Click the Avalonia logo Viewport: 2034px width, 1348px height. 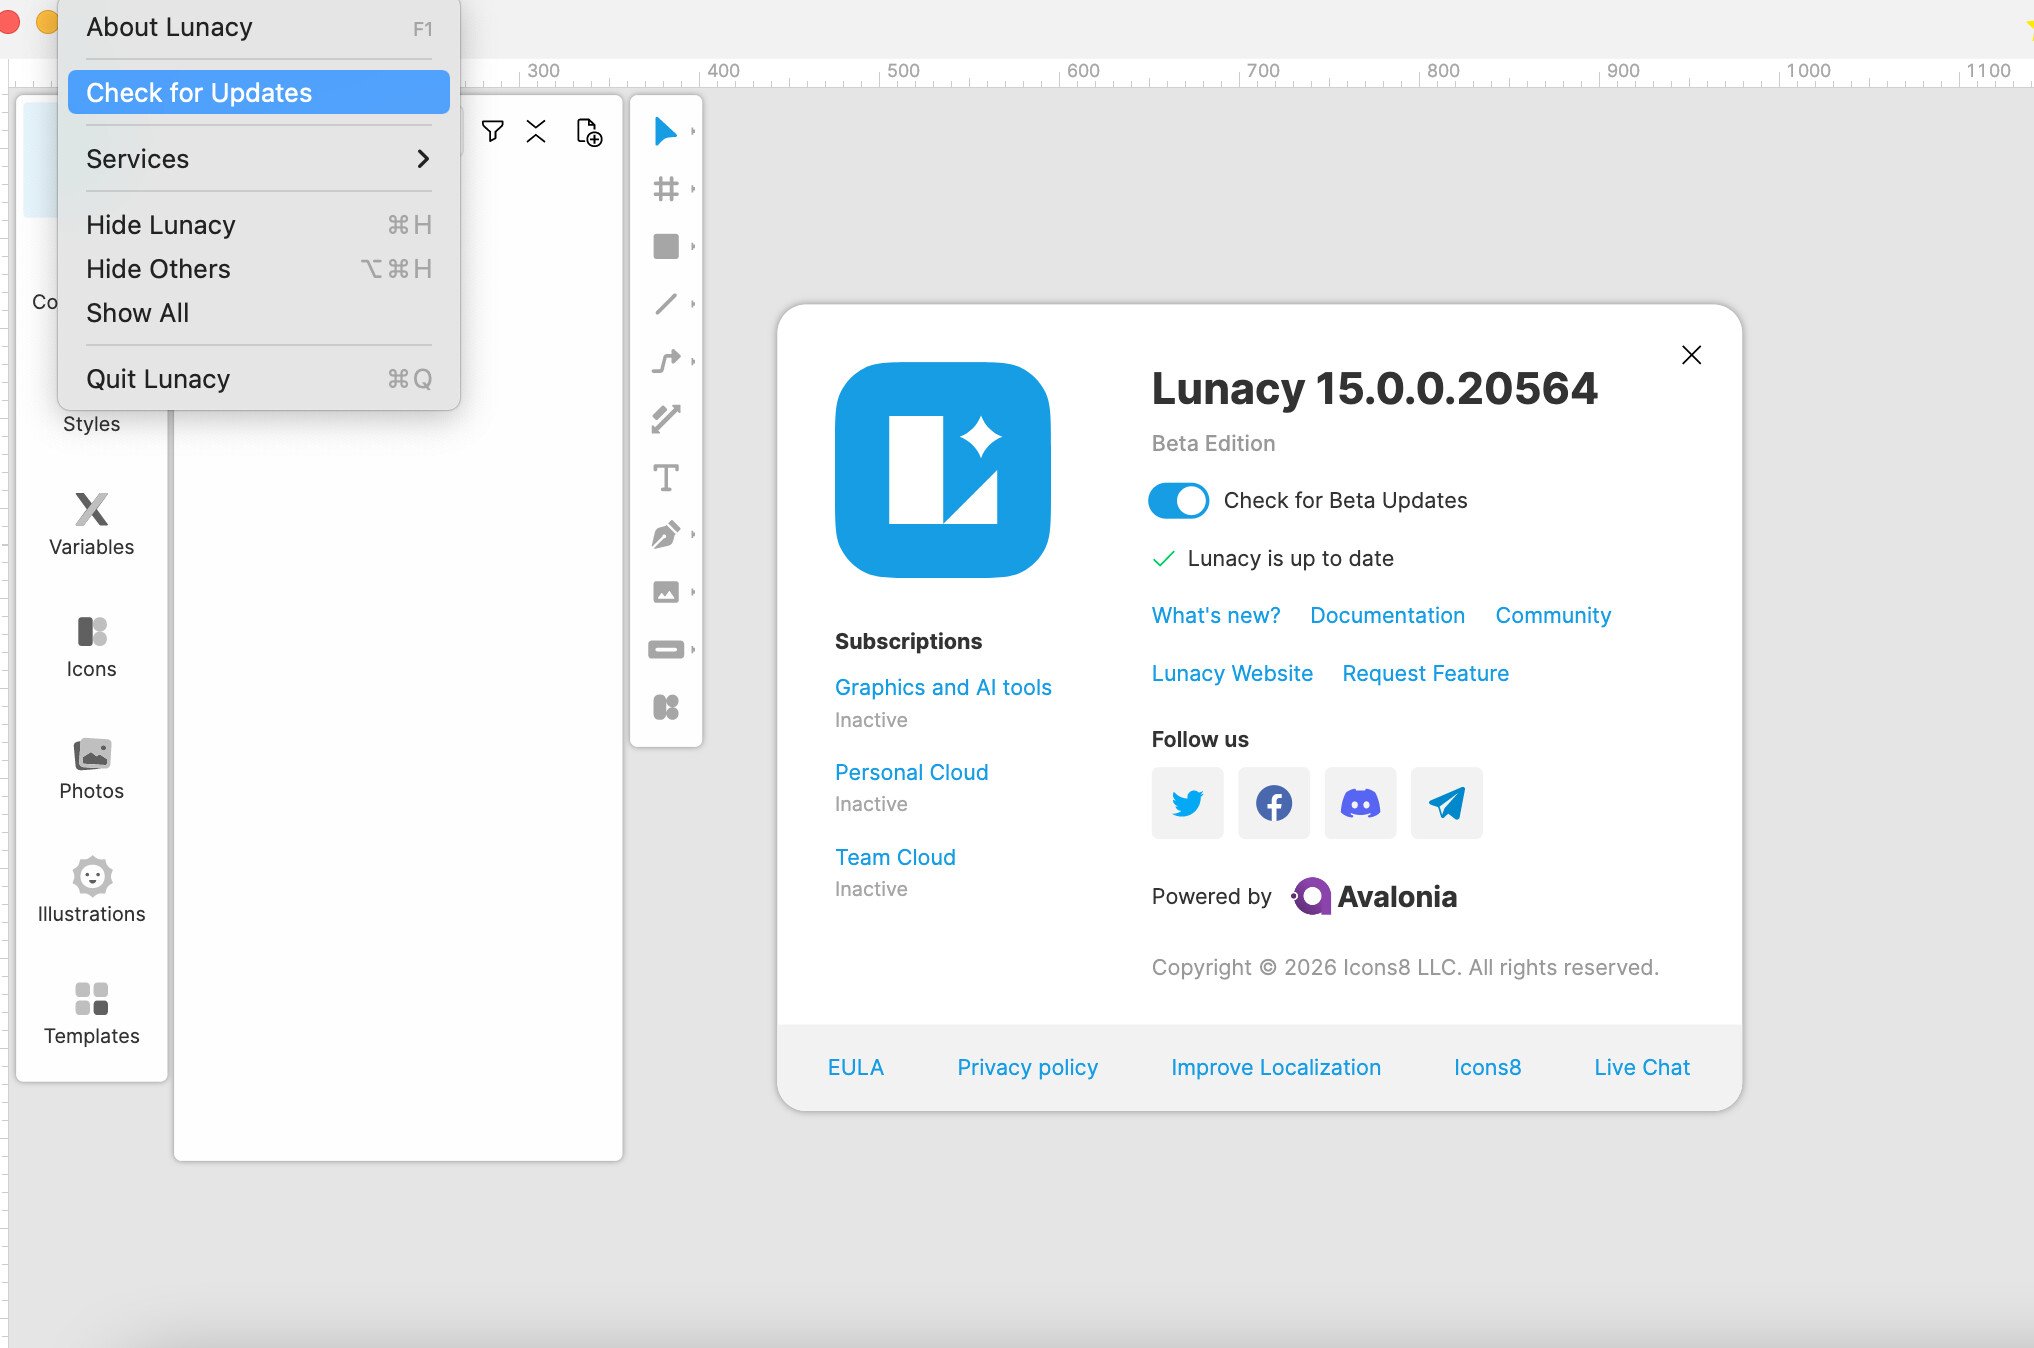(x=1374, y=896)
